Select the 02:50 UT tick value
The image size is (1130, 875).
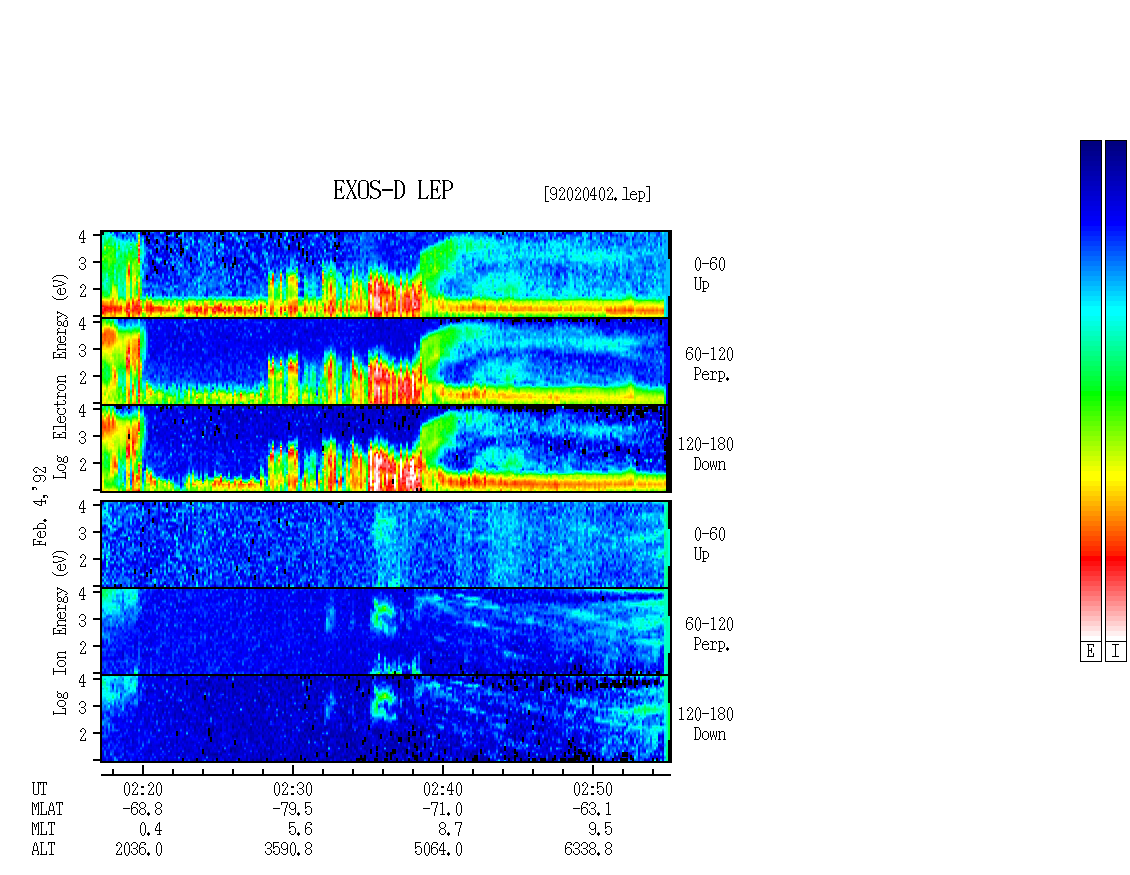tap(592, 789)
